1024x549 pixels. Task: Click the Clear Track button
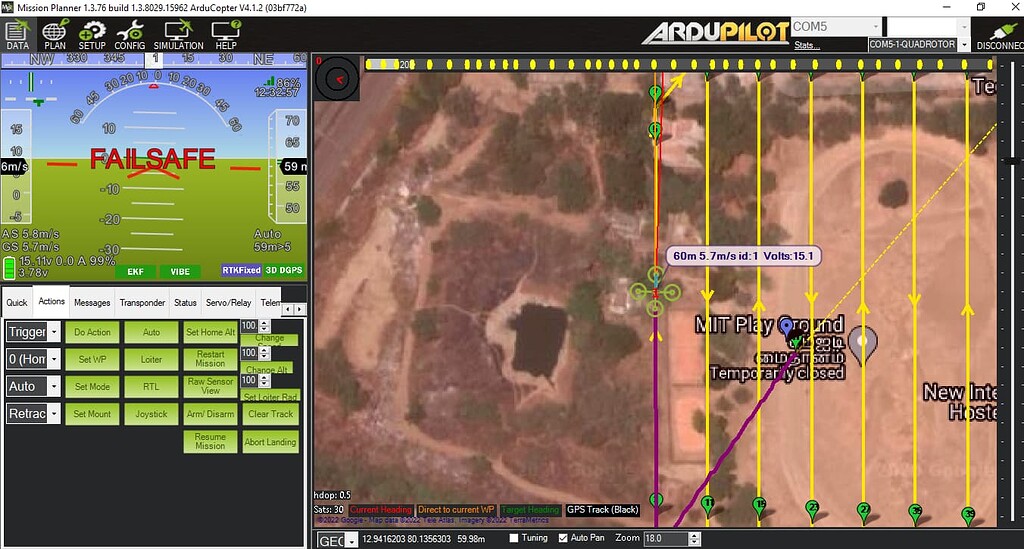(x=270, y=415)
